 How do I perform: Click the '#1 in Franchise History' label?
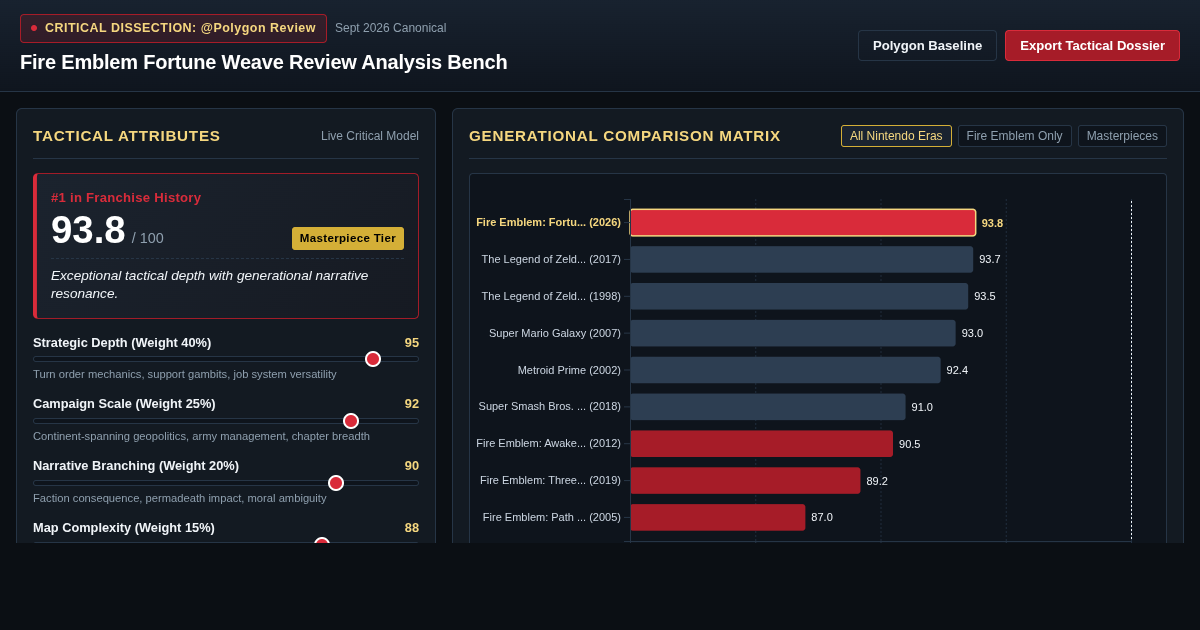[x=126, y=198]
